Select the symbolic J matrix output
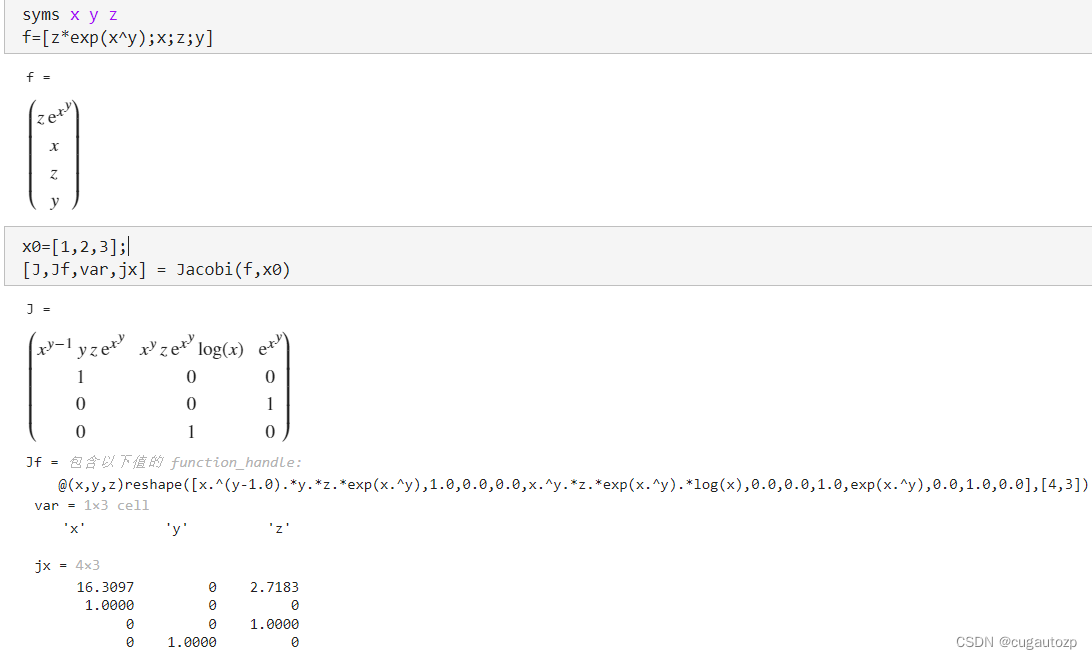This screenshot has width=1092, height=659. point(159,387)
